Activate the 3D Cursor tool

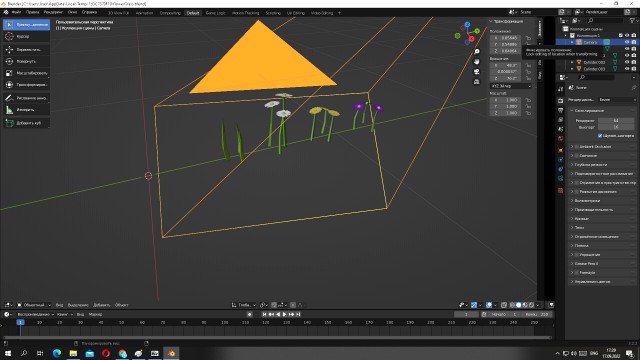click(27, 36)
